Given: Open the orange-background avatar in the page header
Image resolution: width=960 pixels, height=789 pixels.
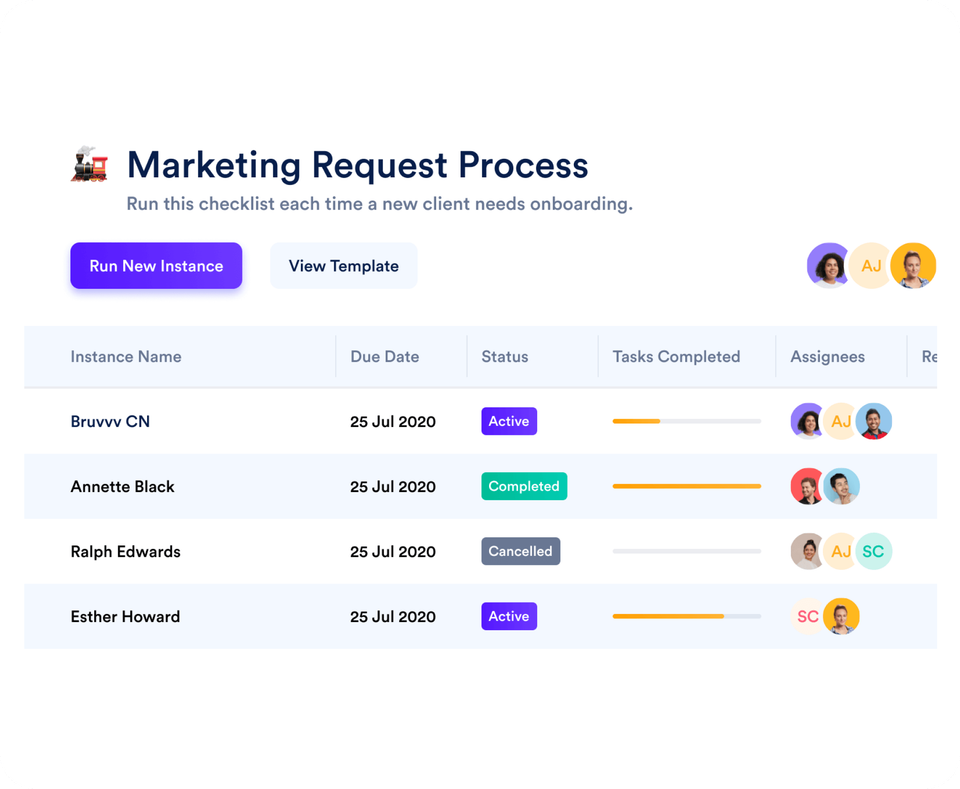Looking at the screenshot, I should point(913,266).
